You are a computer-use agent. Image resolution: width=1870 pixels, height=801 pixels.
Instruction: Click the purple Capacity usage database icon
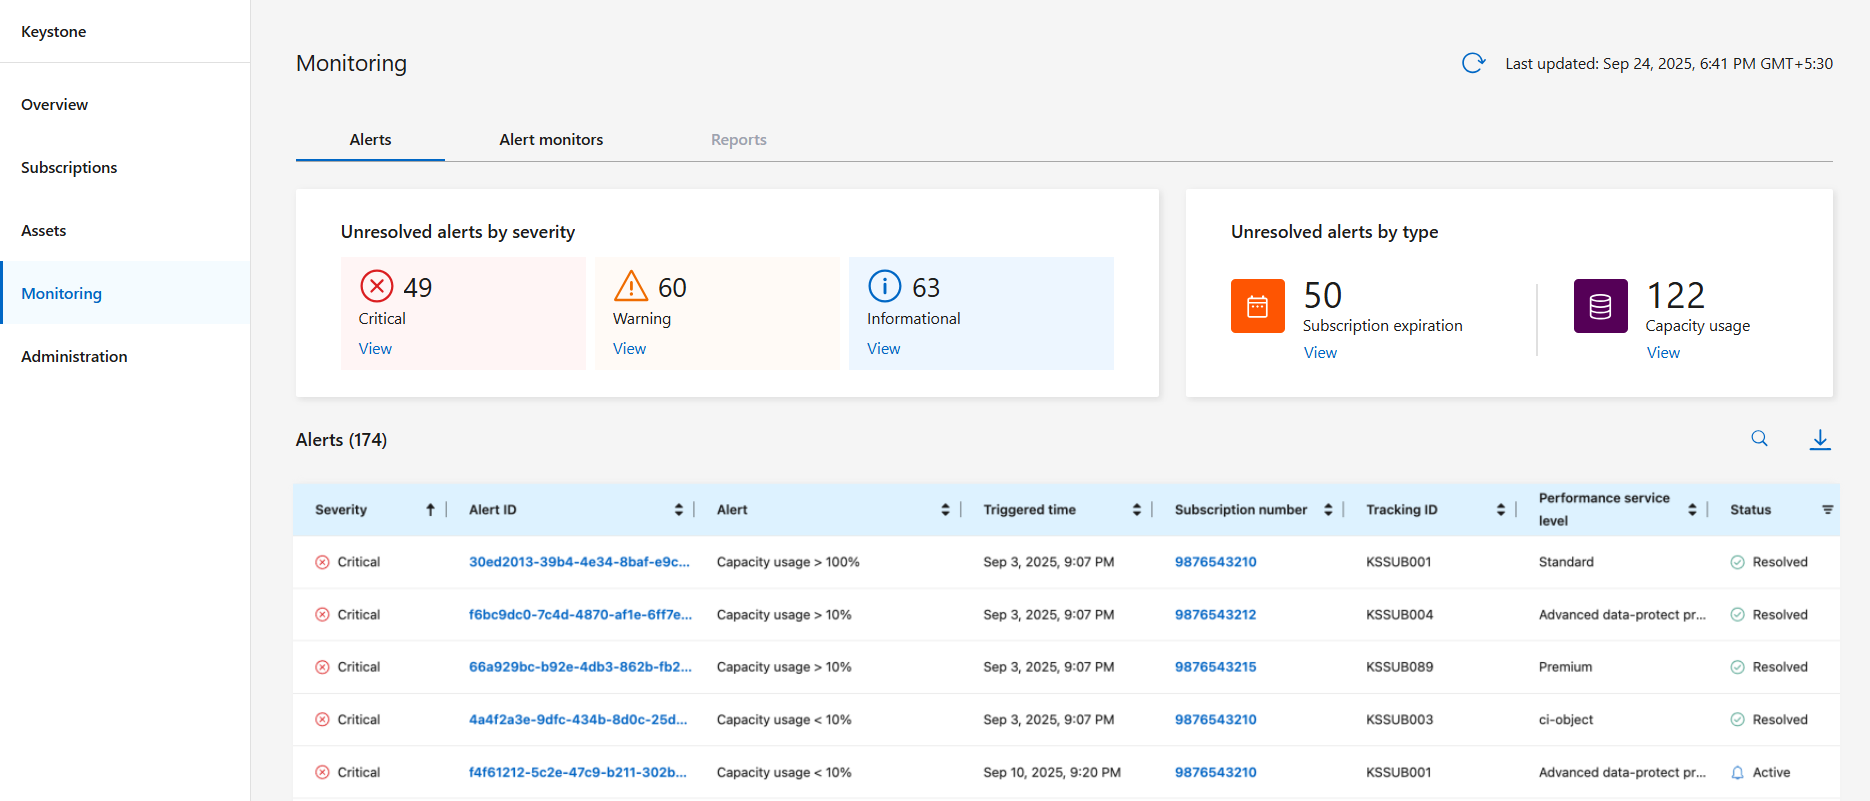coord(1600,306)
